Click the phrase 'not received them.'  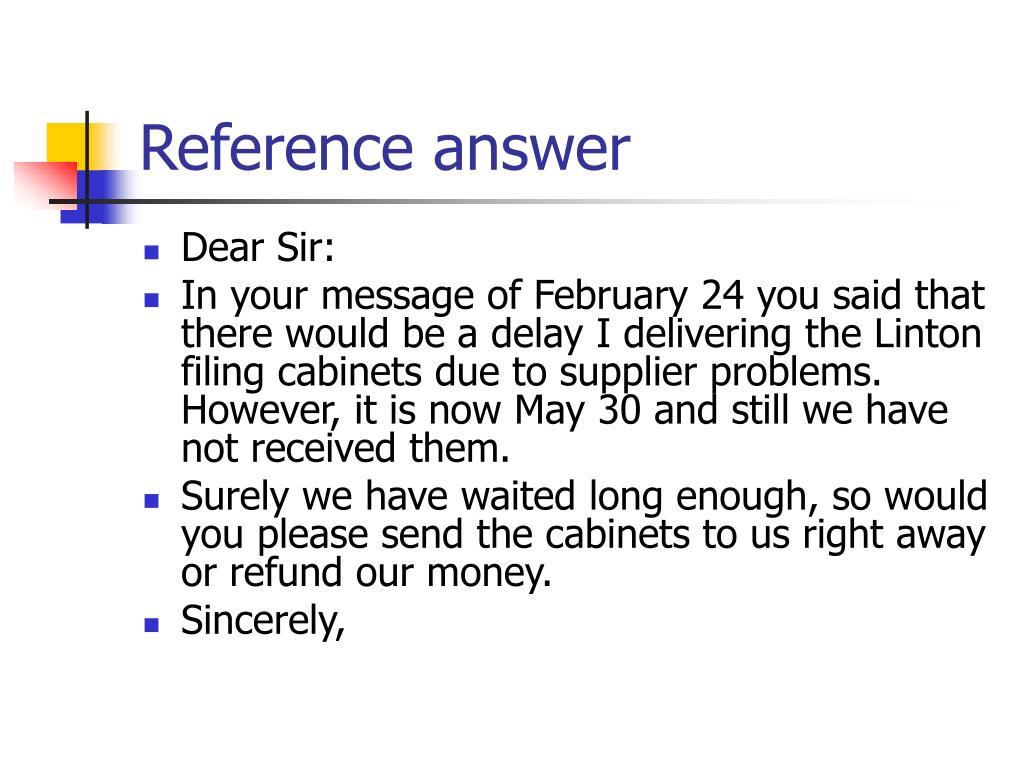345,449
